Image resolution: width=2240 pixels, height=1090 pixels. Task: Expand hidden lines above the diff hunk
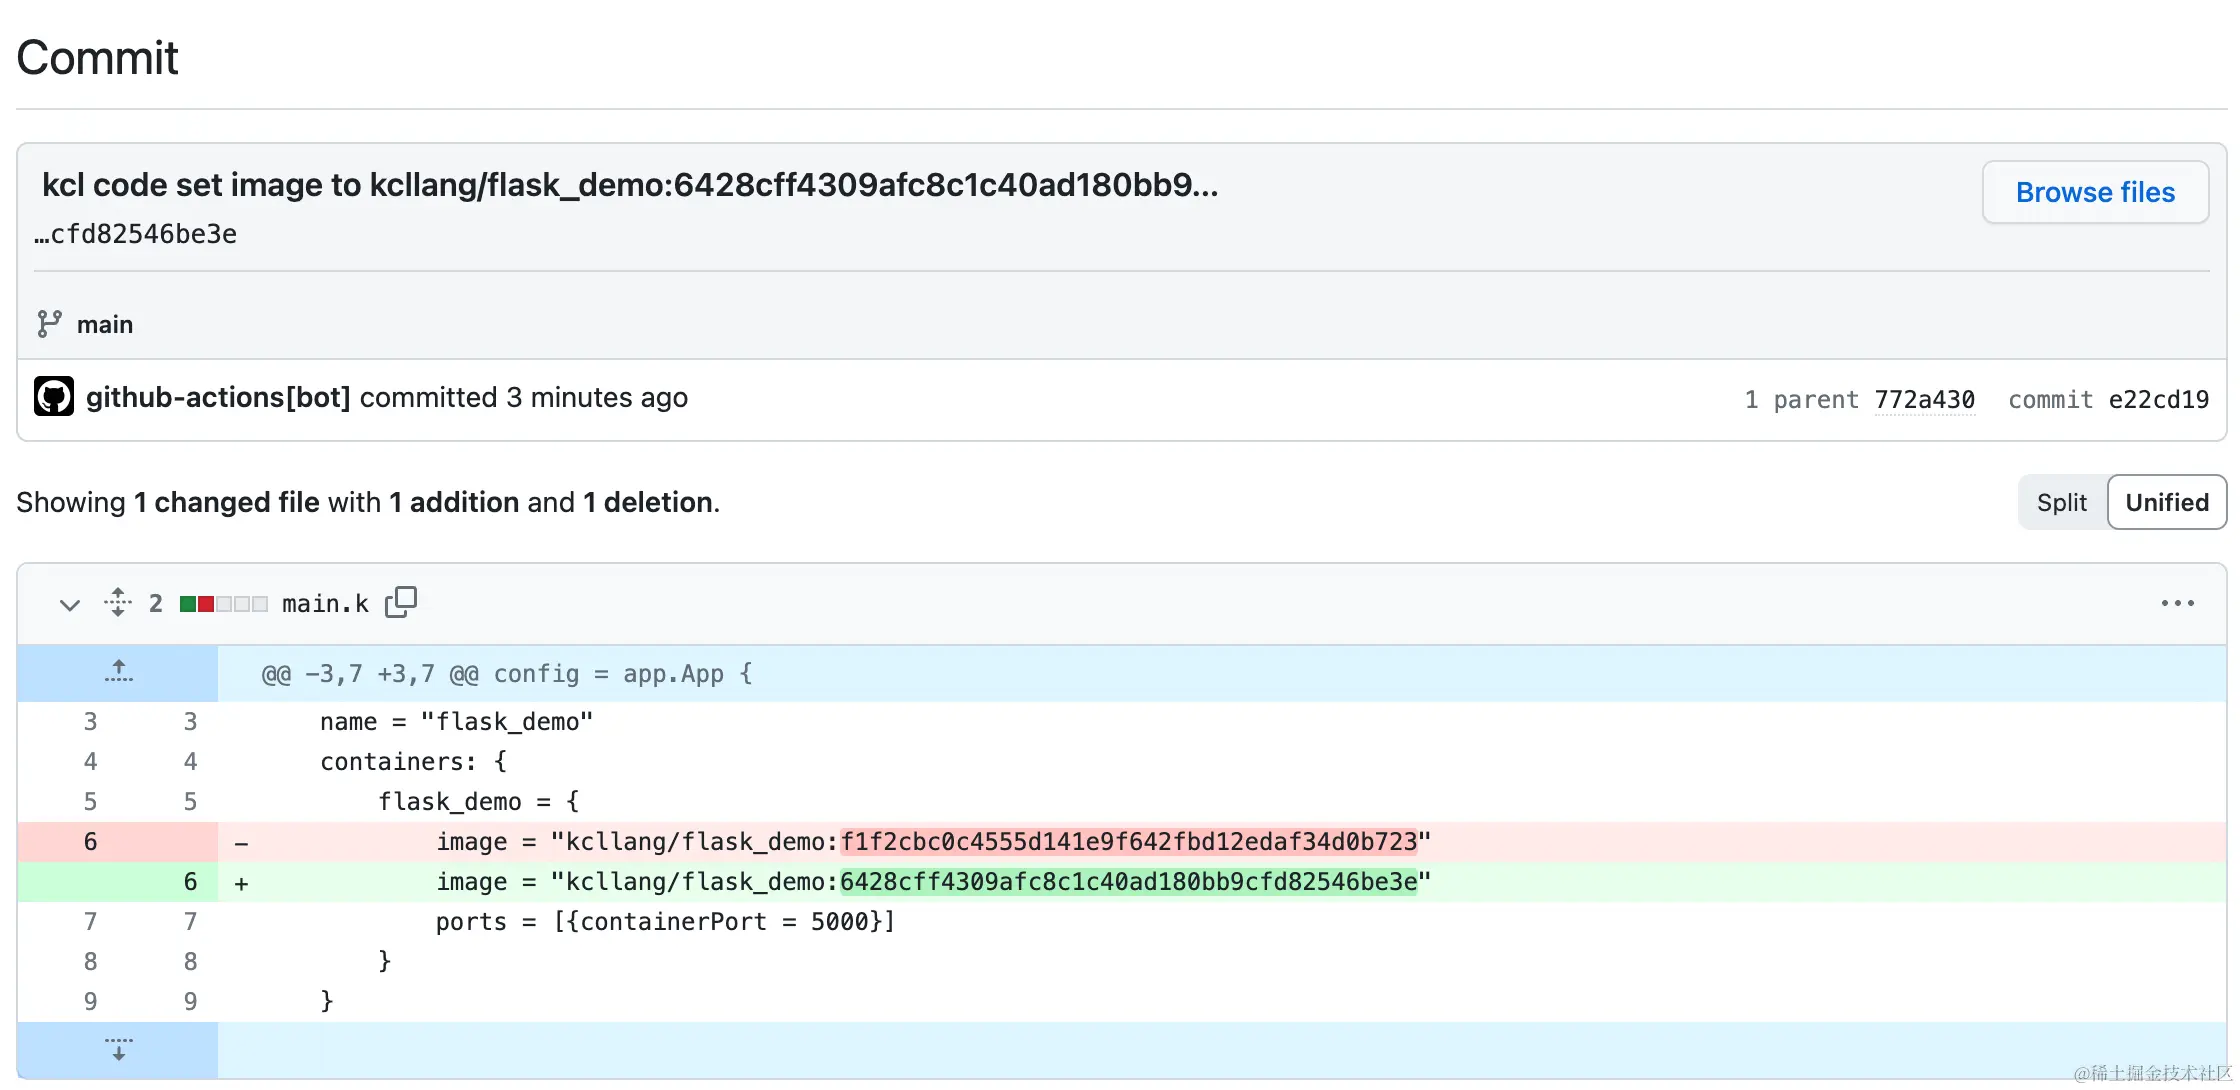pos(118,673)
